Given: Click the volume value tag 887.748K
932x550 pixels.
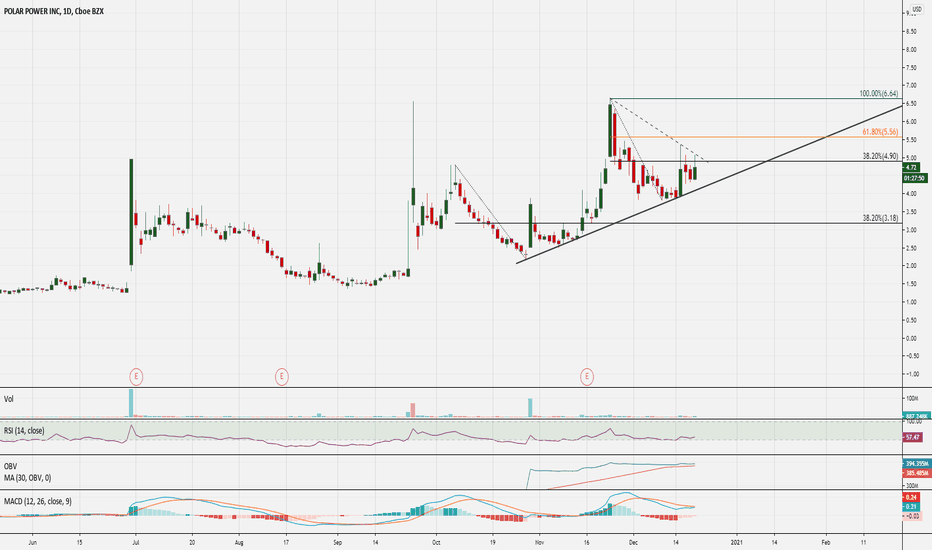Looking at the screenshot, I should pyautogui.click(x=916, y=416).
